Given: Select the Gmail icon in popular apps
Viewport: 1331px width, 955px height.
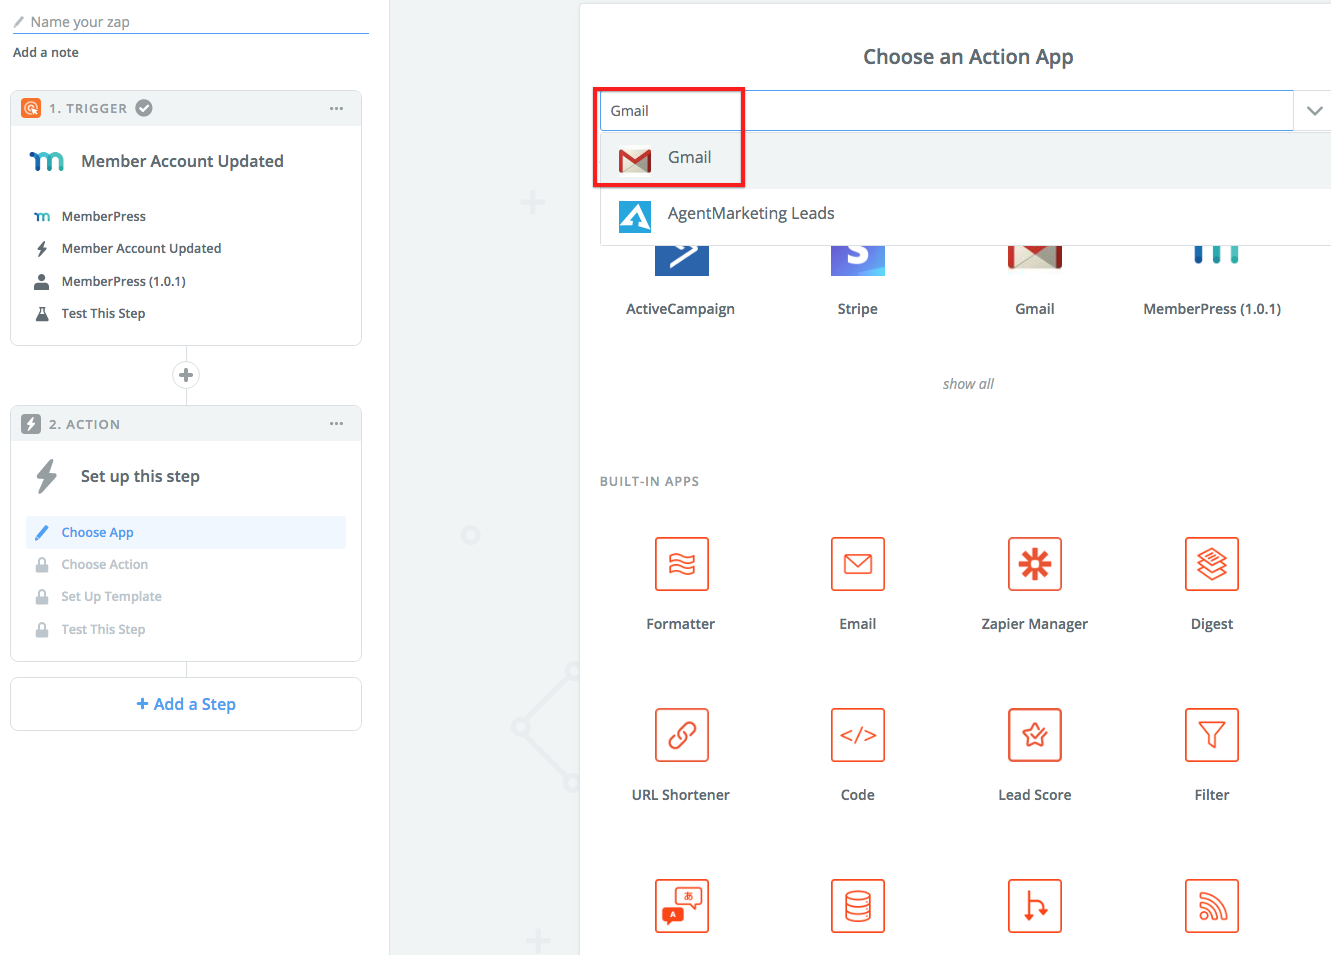Looking at the screenshot, I should point(1034,258).
